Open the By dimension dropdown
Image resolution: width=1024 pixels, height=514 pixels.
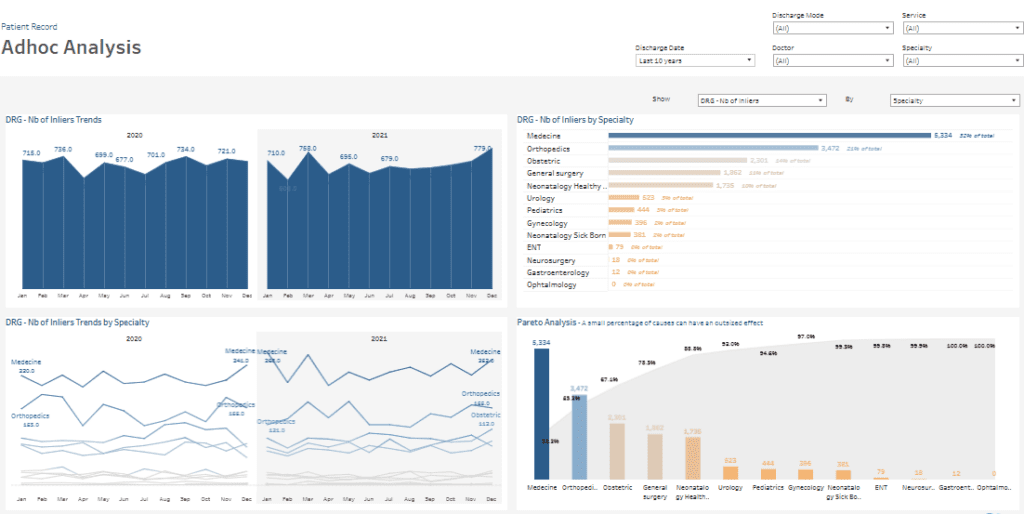(x=954, y=101)
